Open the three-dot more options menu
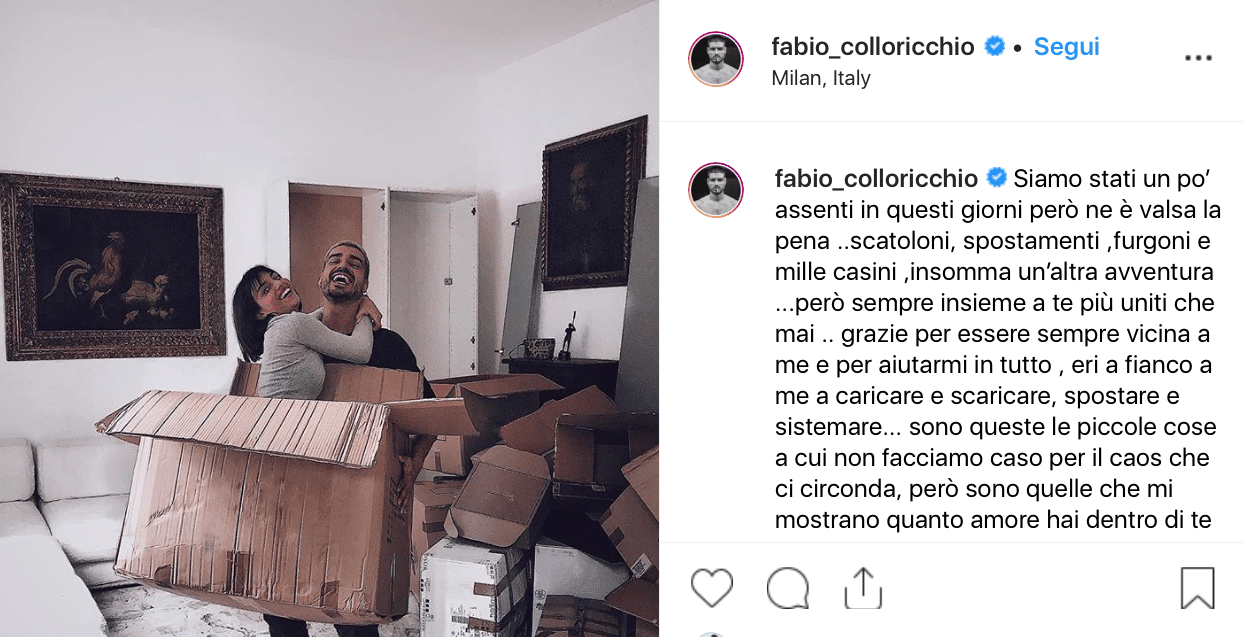 point(1198,58)
